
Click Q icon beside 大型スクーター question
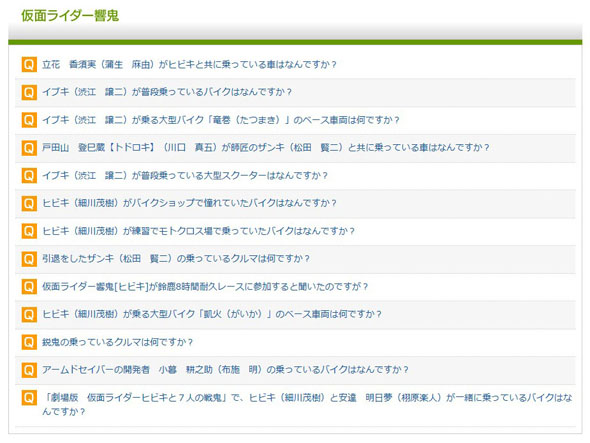coord(29,175)
